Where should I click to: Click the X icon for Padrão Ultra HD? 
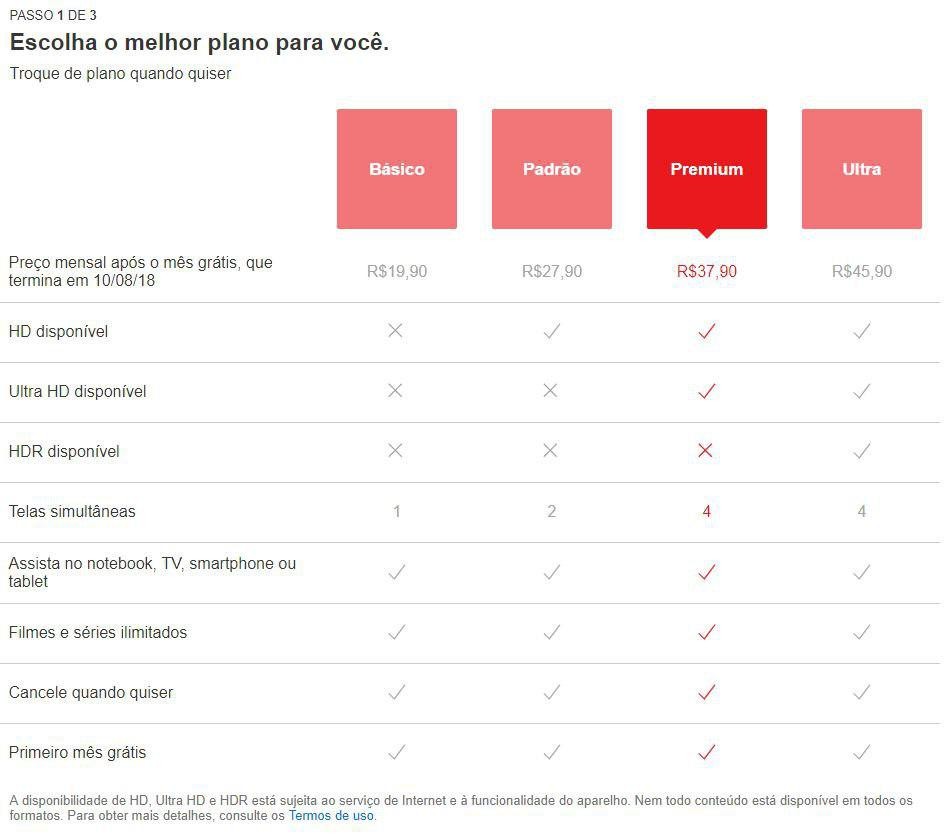pos(551,391)
